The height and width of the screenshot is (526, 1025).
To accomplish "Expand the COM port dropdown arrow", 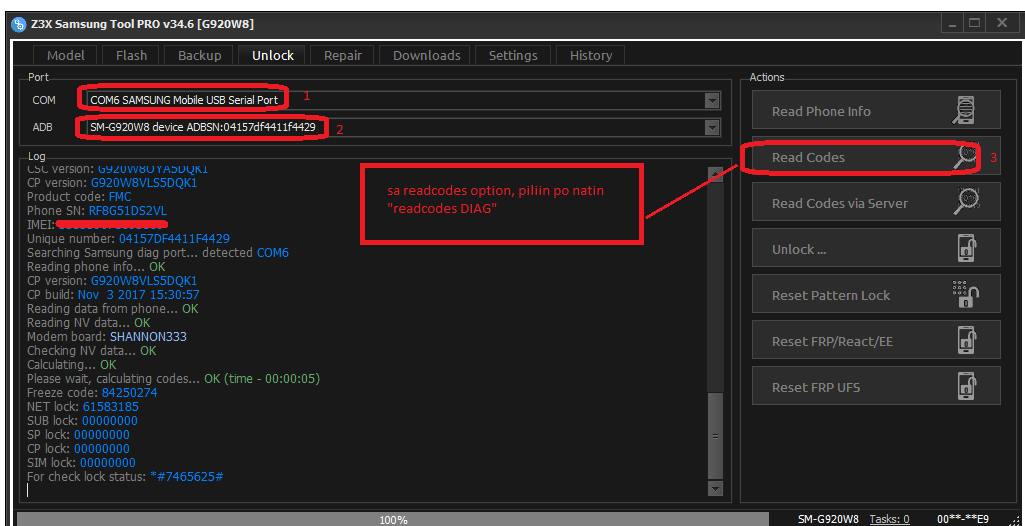I will point(712,101).
